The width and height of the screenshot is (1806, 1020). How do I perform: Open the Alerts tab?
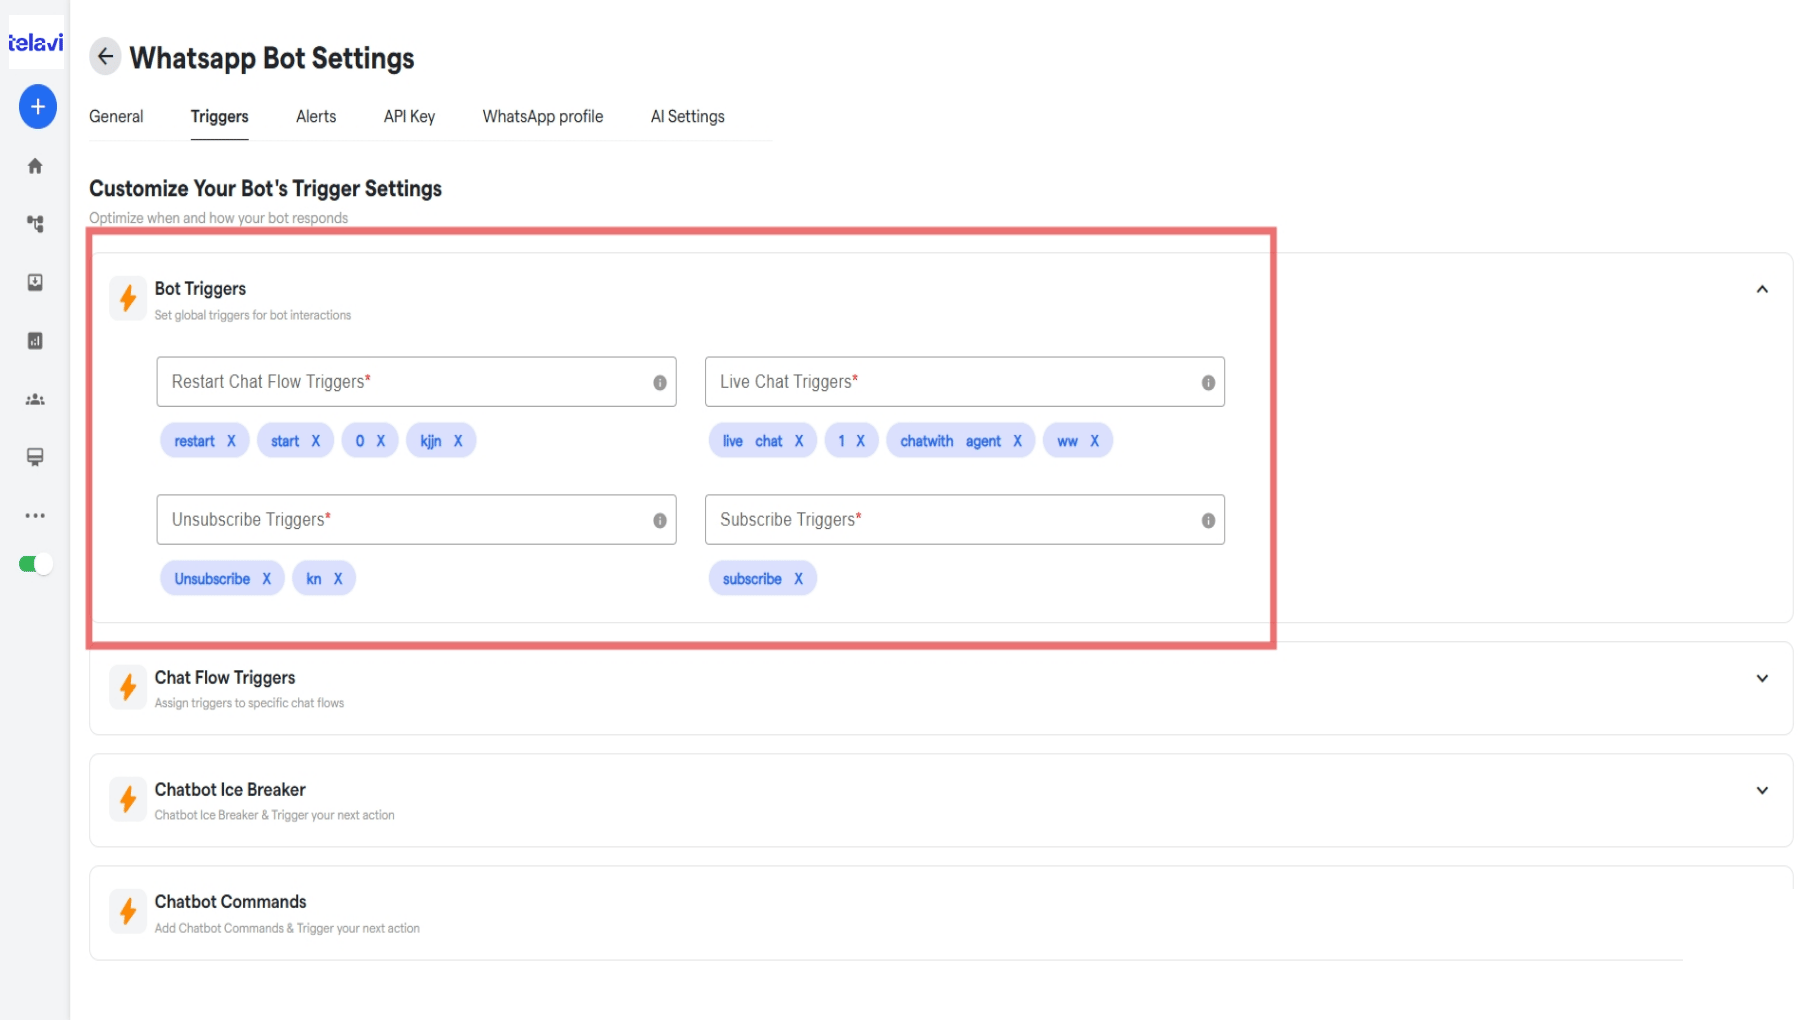316,117
